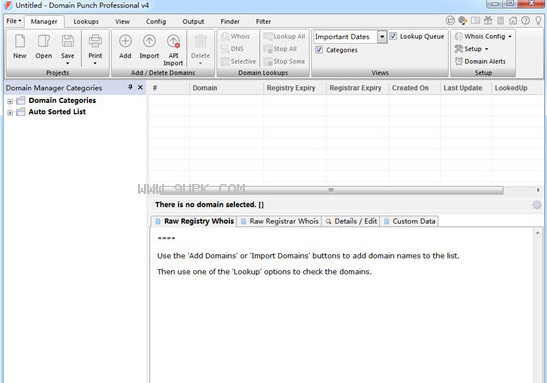Screen dimensions: 547x383
Task: Select the Raw Registrar Whois tab
Action: click(x=279, y=221)
